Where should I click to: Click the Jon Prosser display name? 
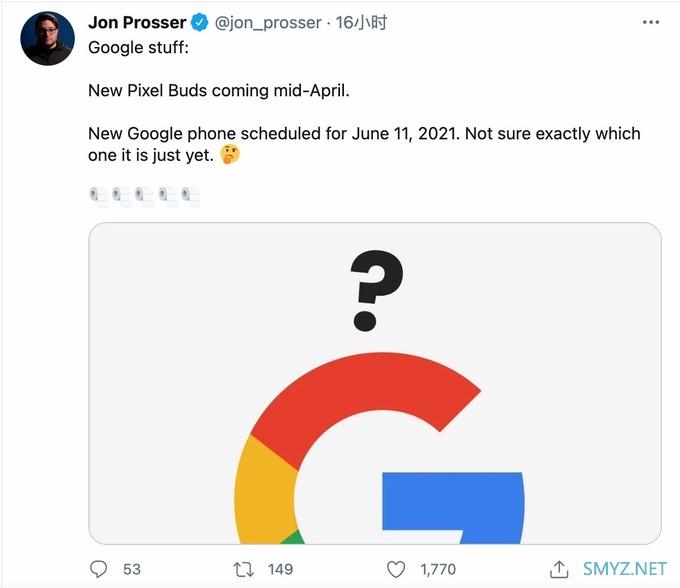point(137,23)
